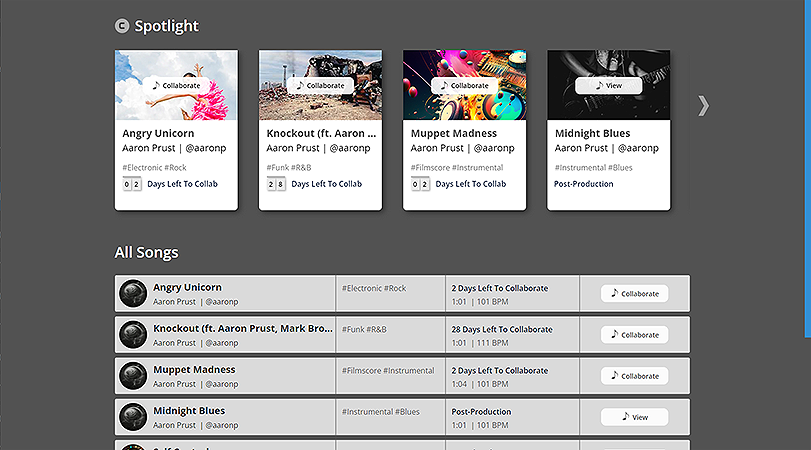Click #Filmscore #Instrumental tags in Muppet Madness row
Image resolution: width=811 pixels, height=450 pixels.
[388, 371]
